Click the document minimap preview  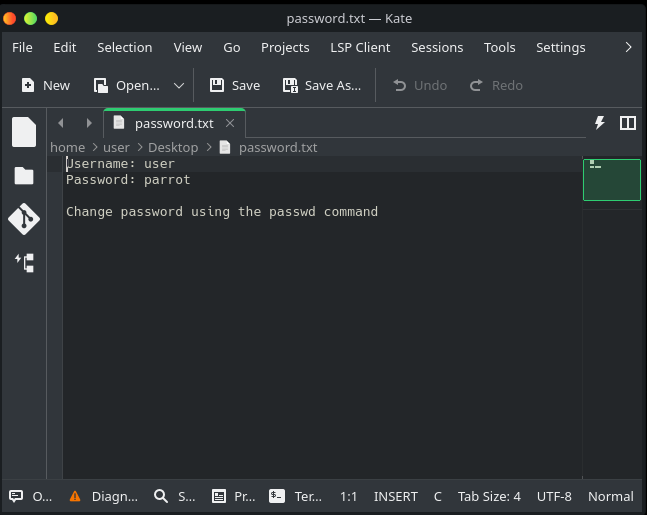pos(611,179)
